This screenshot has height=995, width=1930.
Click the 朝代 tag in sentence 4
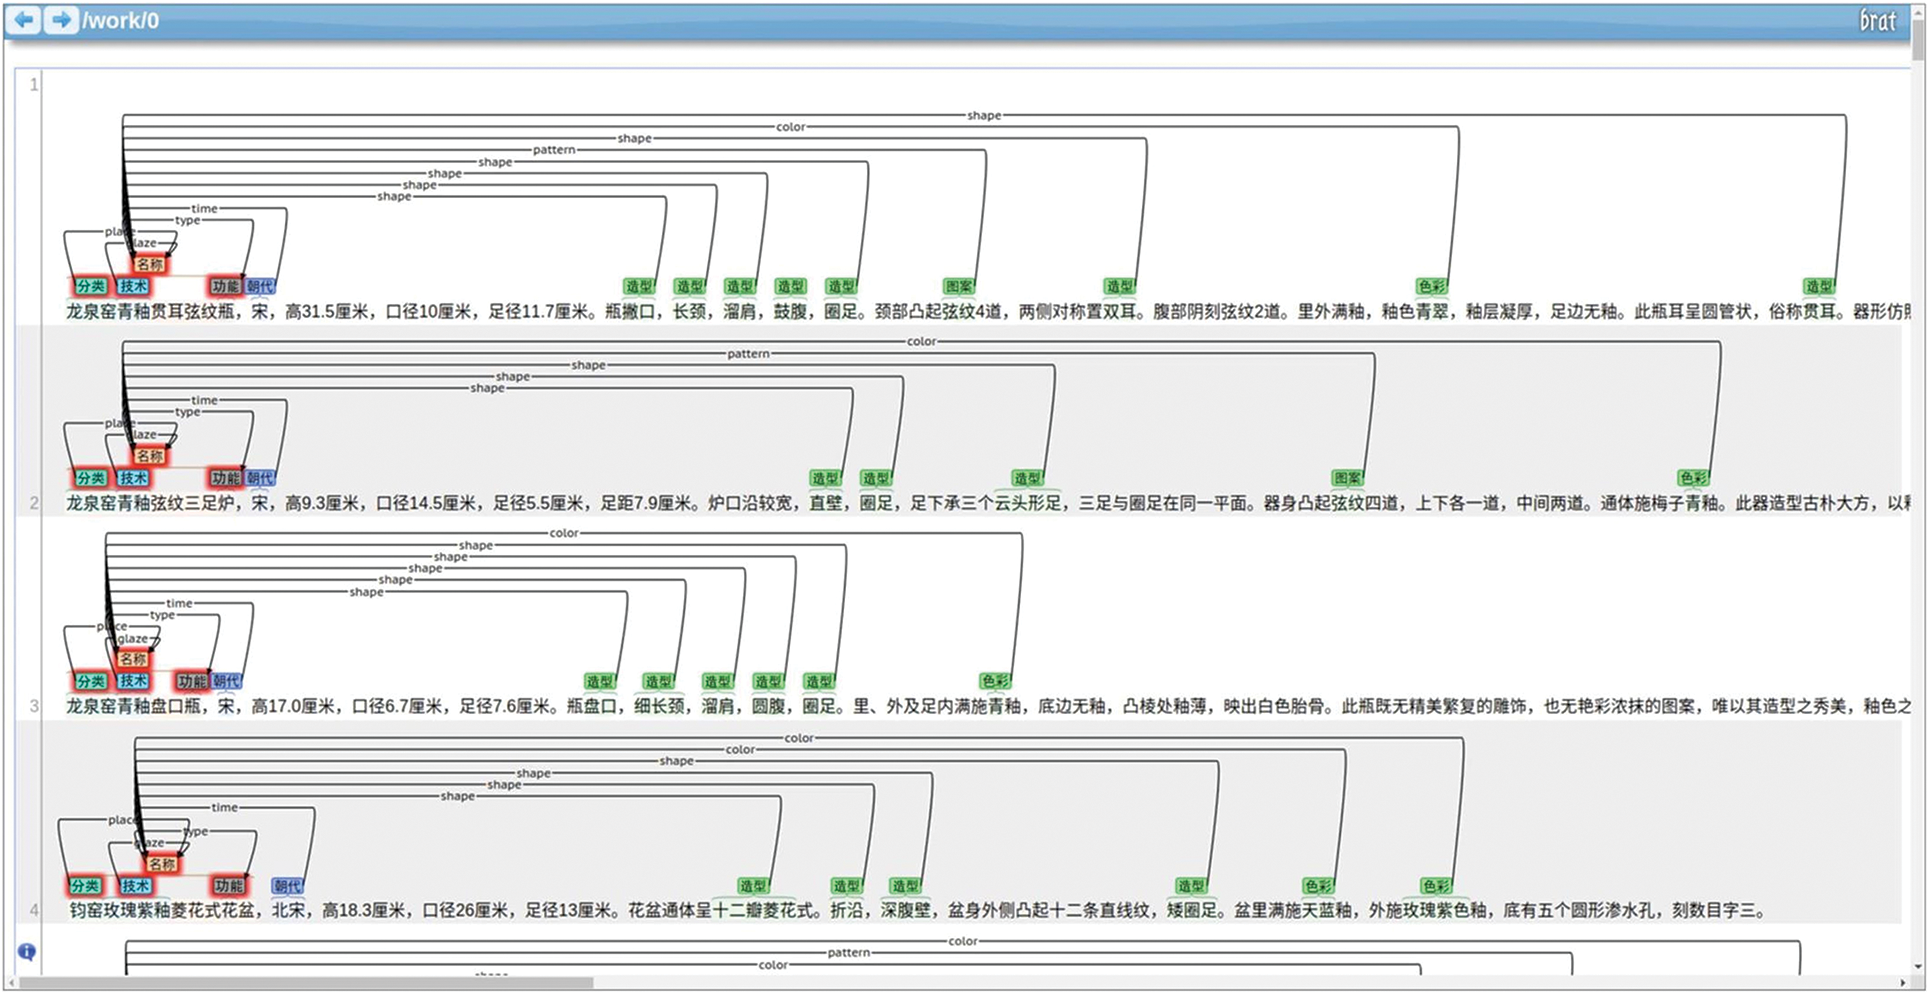coord(287,886)
